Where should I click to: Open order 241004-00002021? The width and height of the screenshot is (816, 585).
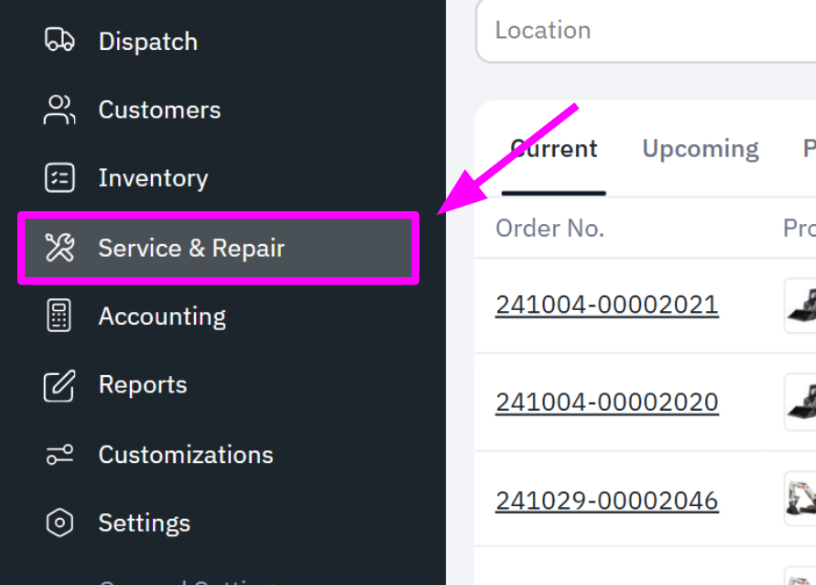(607, 304)
